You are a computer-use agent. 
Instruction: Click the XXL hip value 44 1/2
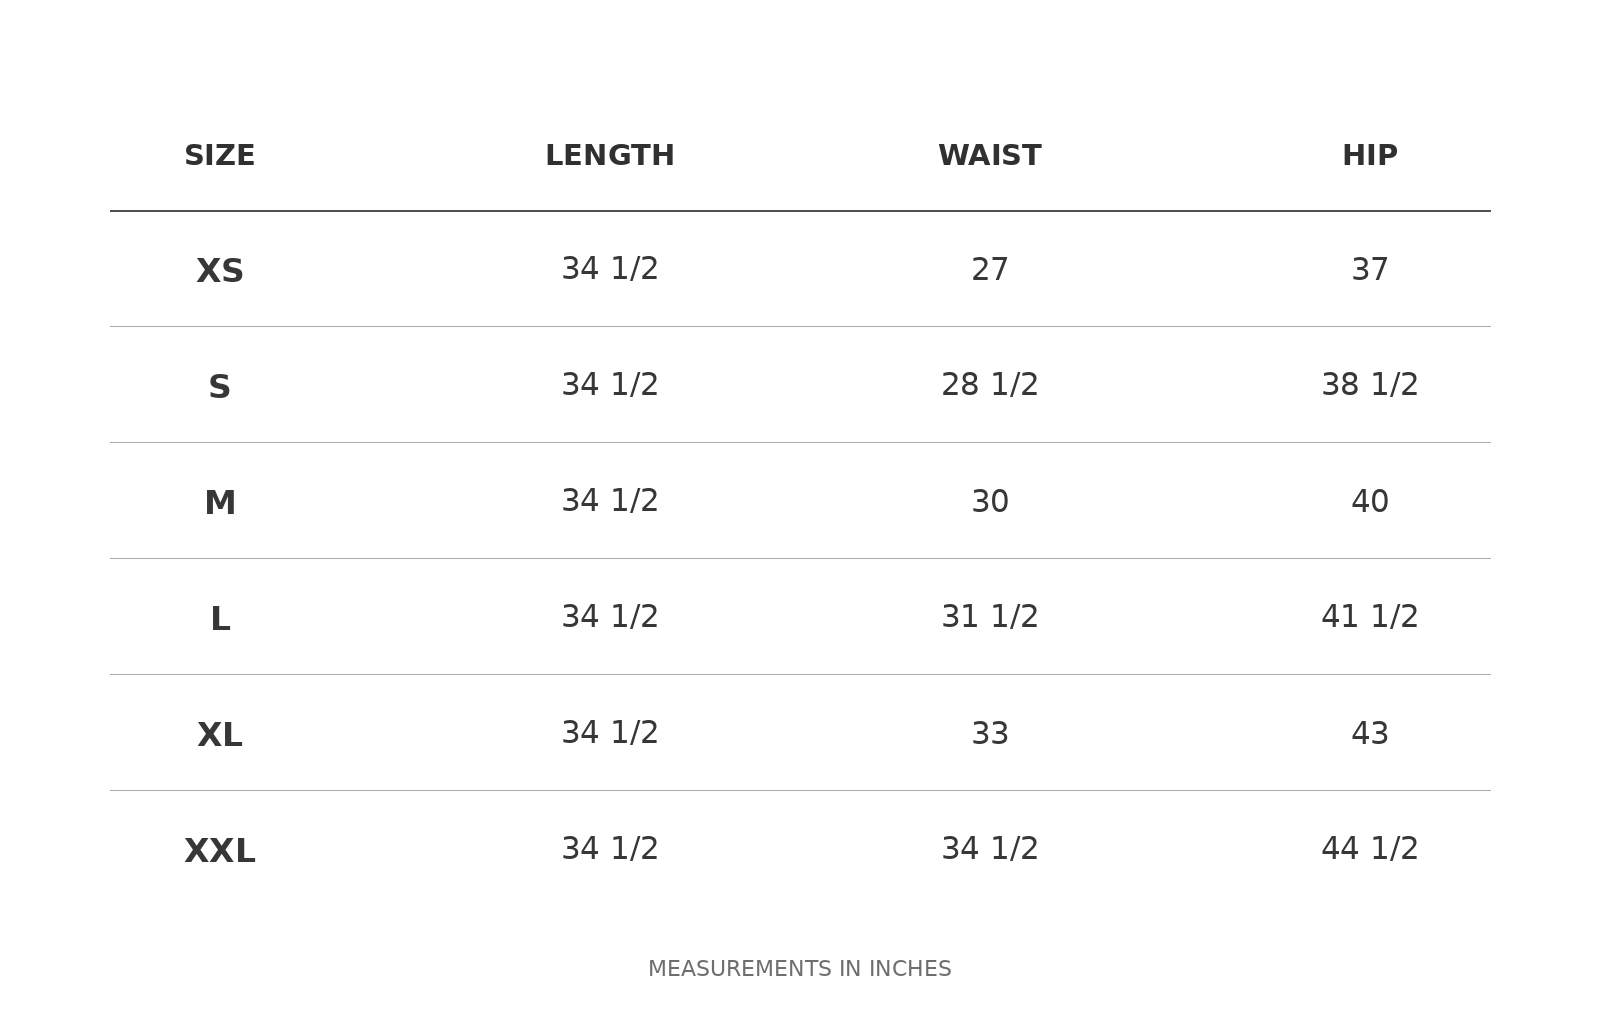pos(1370,849)
